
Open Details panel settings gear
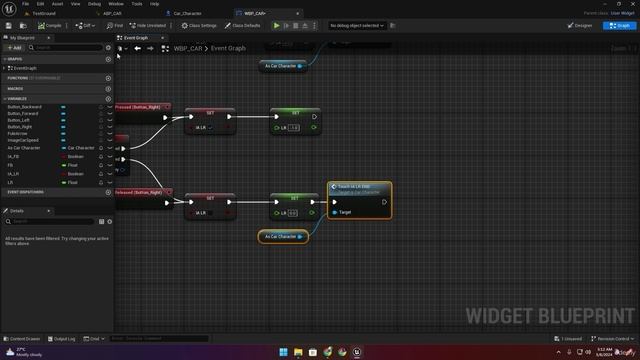tap(109, 222)
